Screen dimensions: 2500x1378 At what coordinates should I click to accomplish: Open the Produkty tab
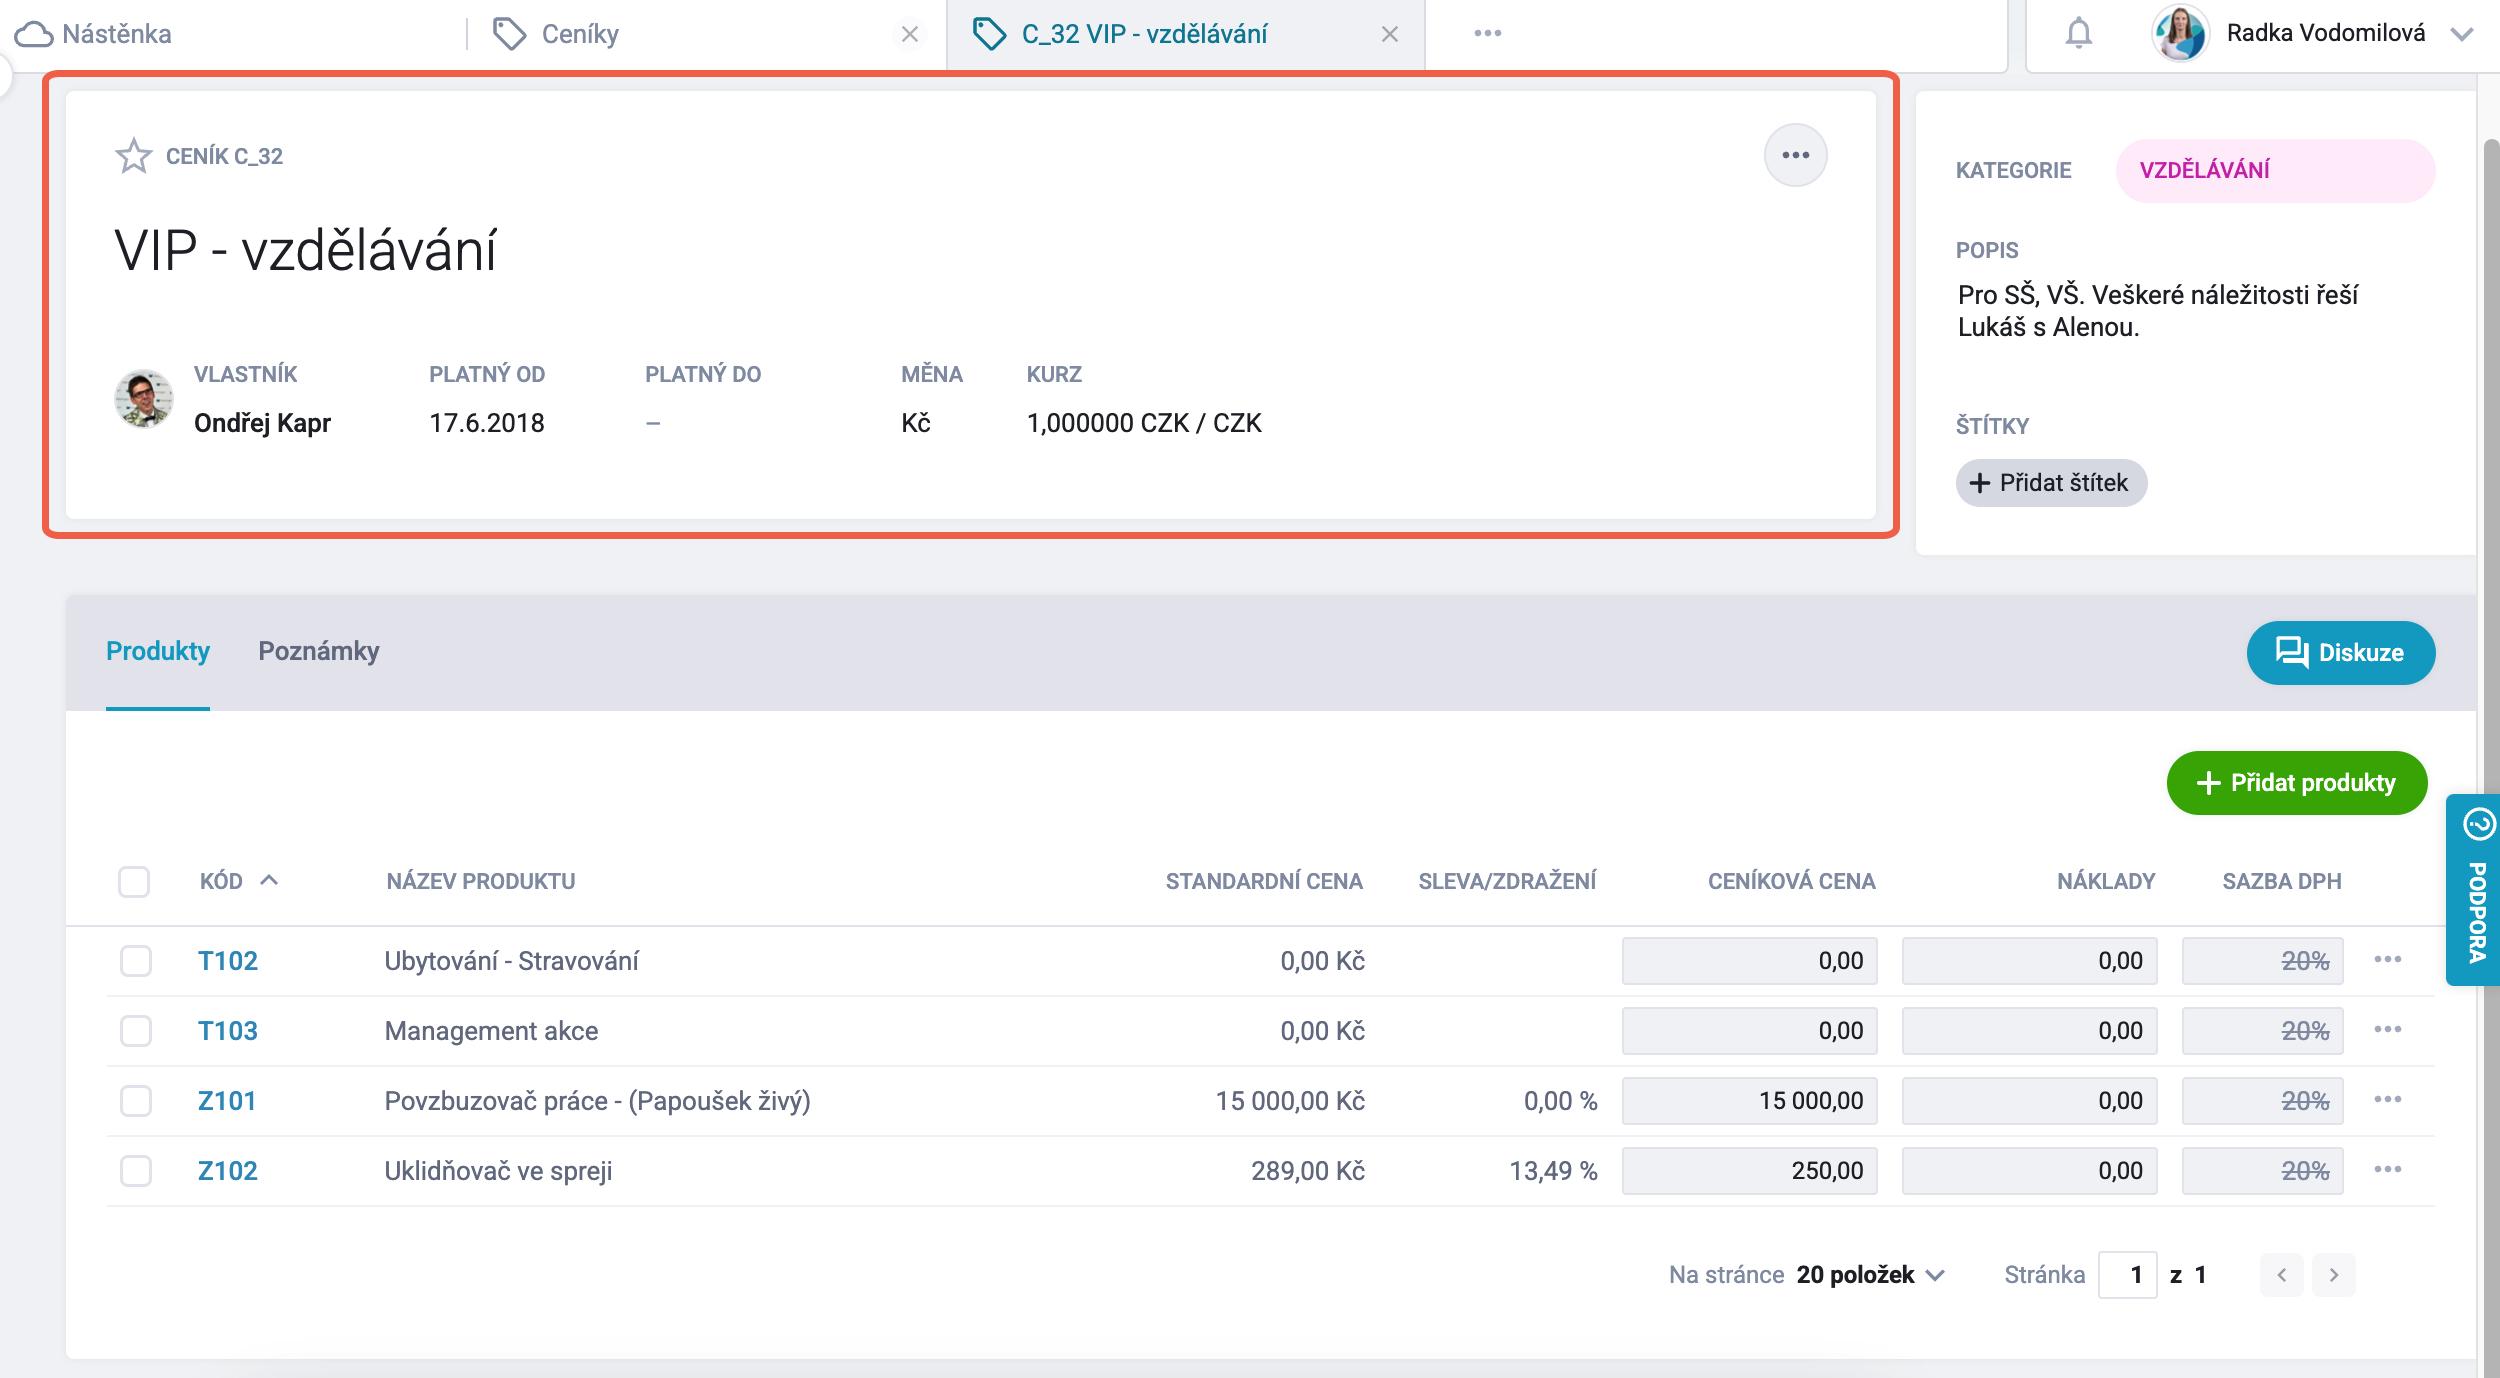(158, 651)
